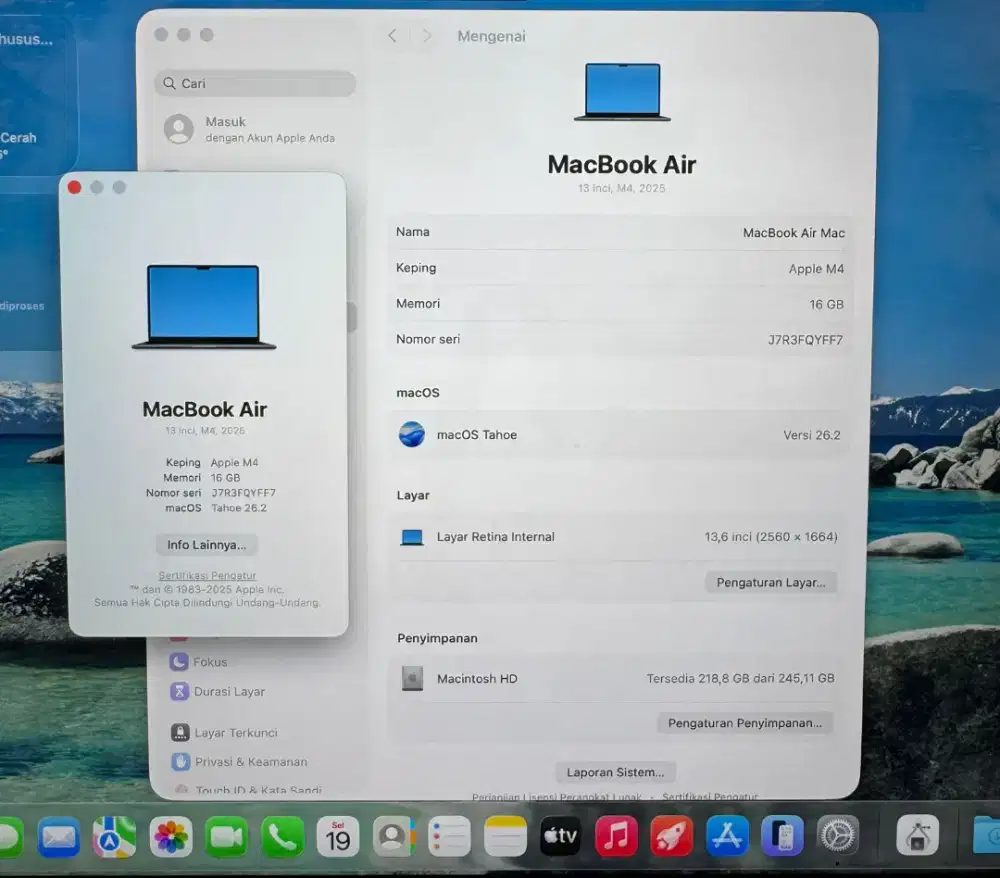Screen dimensions: 1000x878
Task: Open the green Phone app icon
Action: [282, 837]
